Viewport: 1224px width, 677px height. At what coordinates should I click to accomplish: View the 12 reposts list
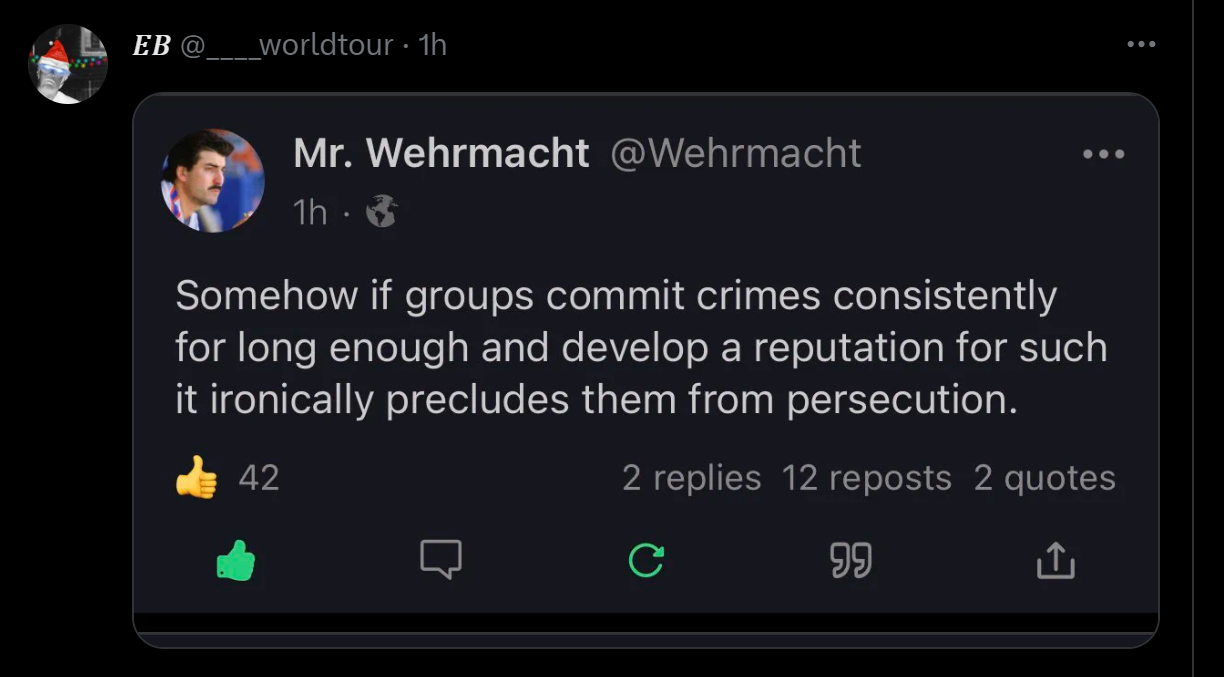pyautogui.click(x=866, y=478)
